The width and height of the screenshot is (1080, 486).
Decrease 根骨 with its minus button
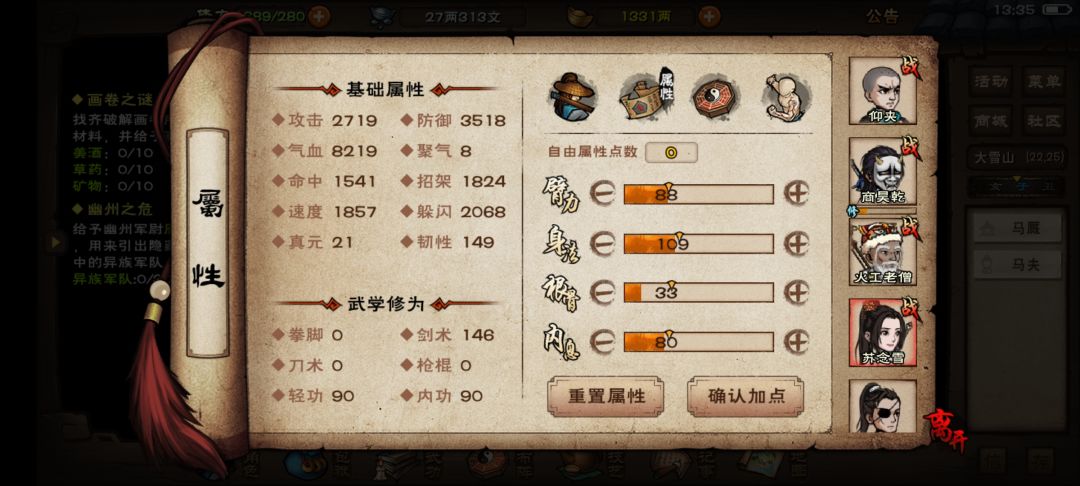point(603,292)
